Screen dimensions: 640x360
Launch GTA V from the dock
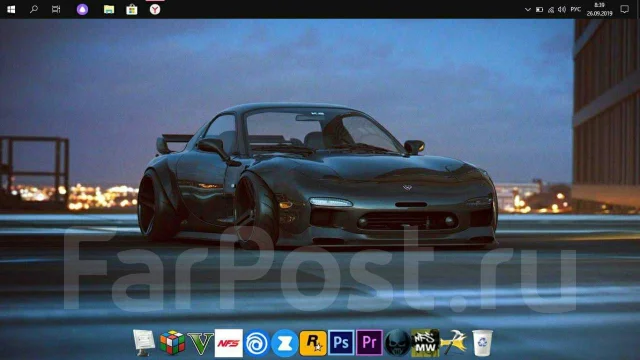click(x=200, y=343)
